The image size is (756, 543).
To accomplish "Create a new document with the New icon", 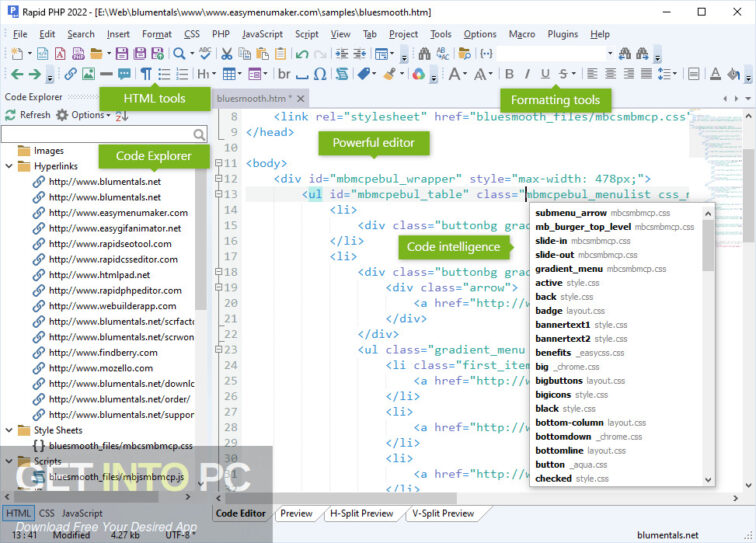I will (17, 54).
